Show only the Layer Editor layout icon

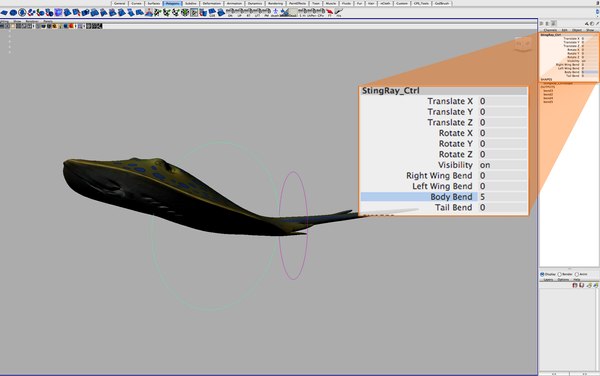click(547, 23)
